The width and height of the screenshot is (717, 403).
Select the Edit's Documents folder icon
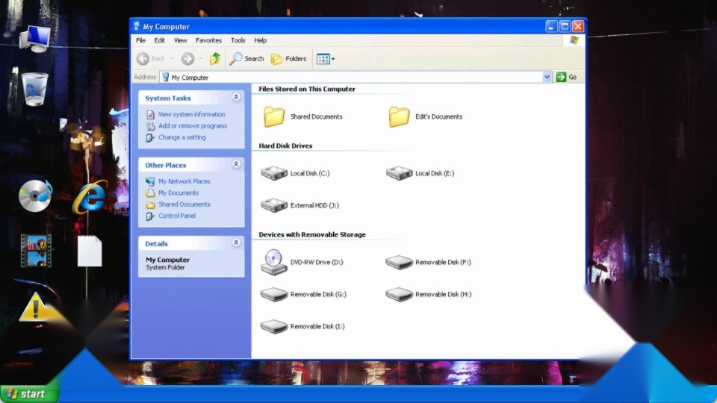pos(399,117)
